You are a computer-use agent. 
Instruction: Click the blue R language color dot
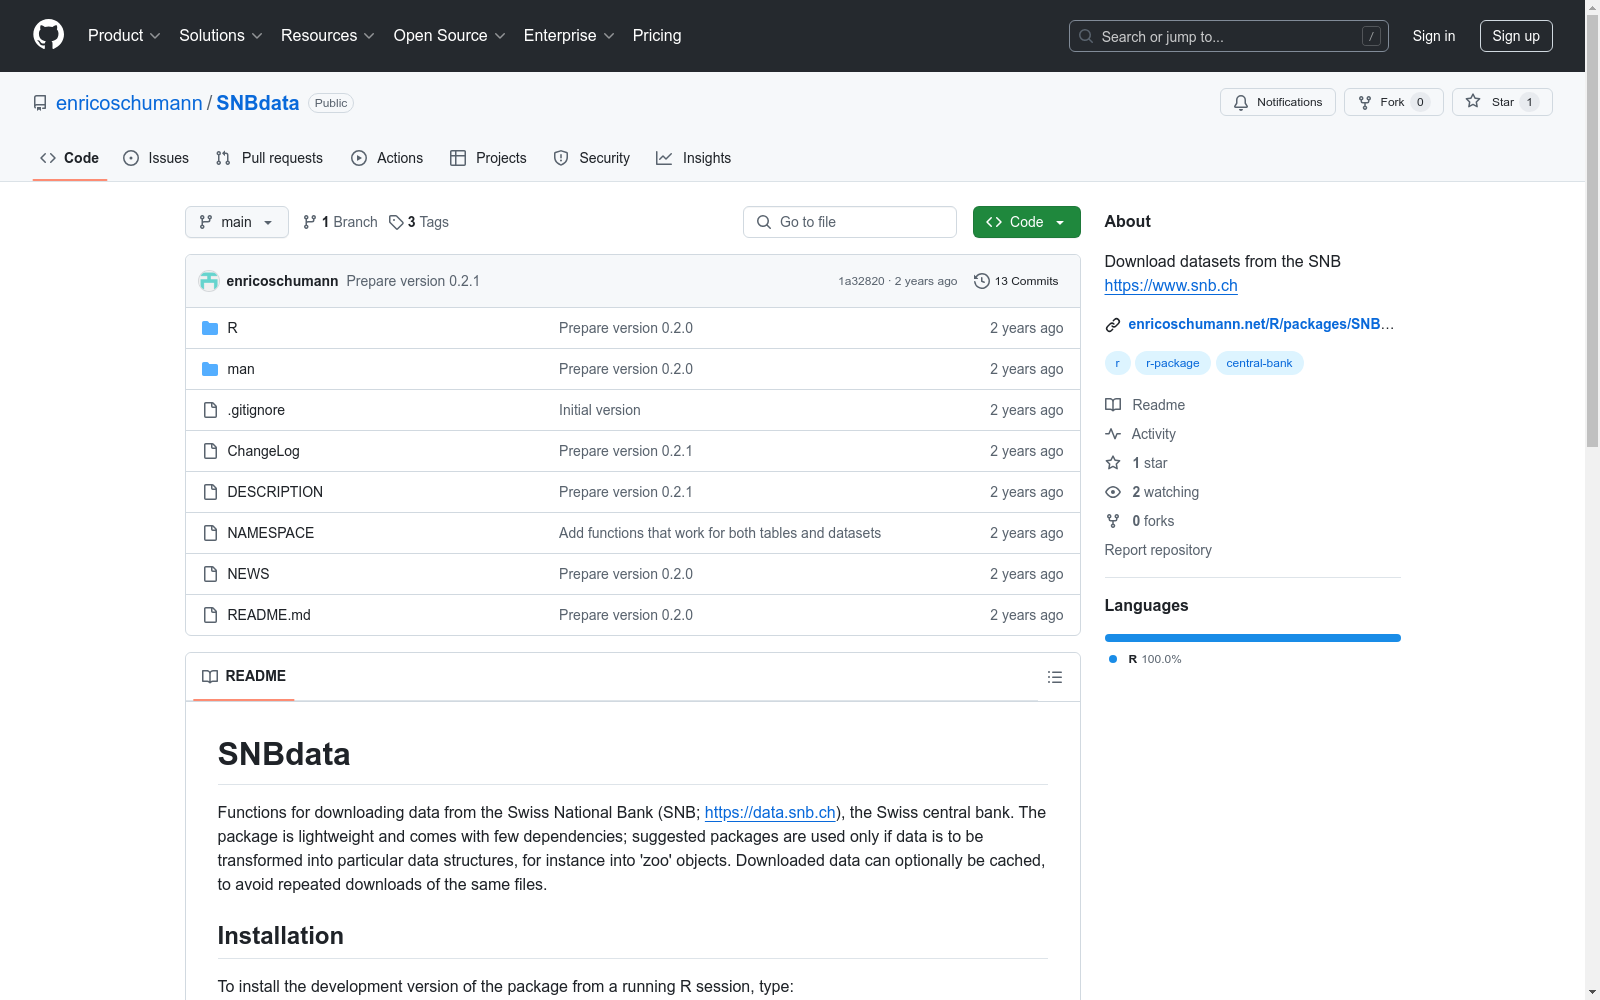[x=1113, y=659]
